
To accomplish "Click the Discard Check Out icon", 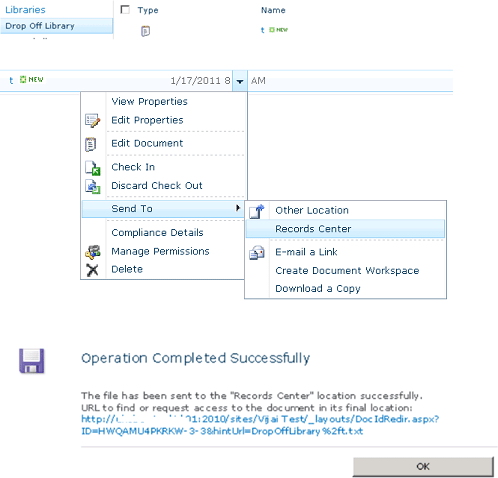I will click(x=92, y=186).
